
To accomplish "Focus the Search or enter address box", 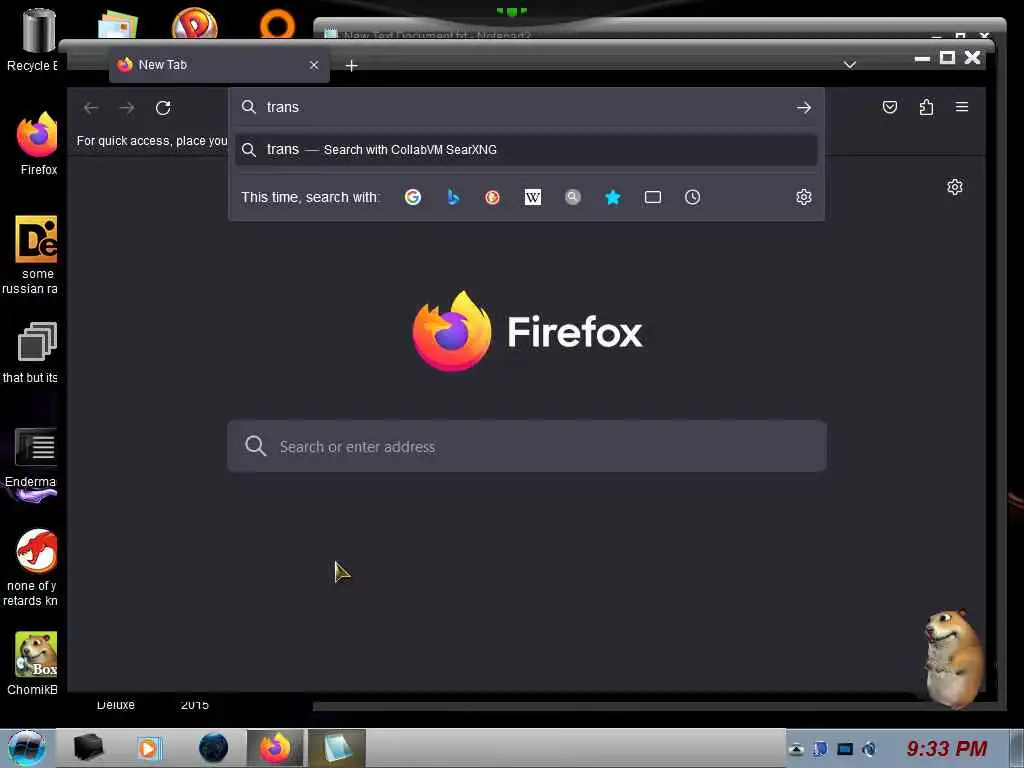I will (x=526, y=446).
